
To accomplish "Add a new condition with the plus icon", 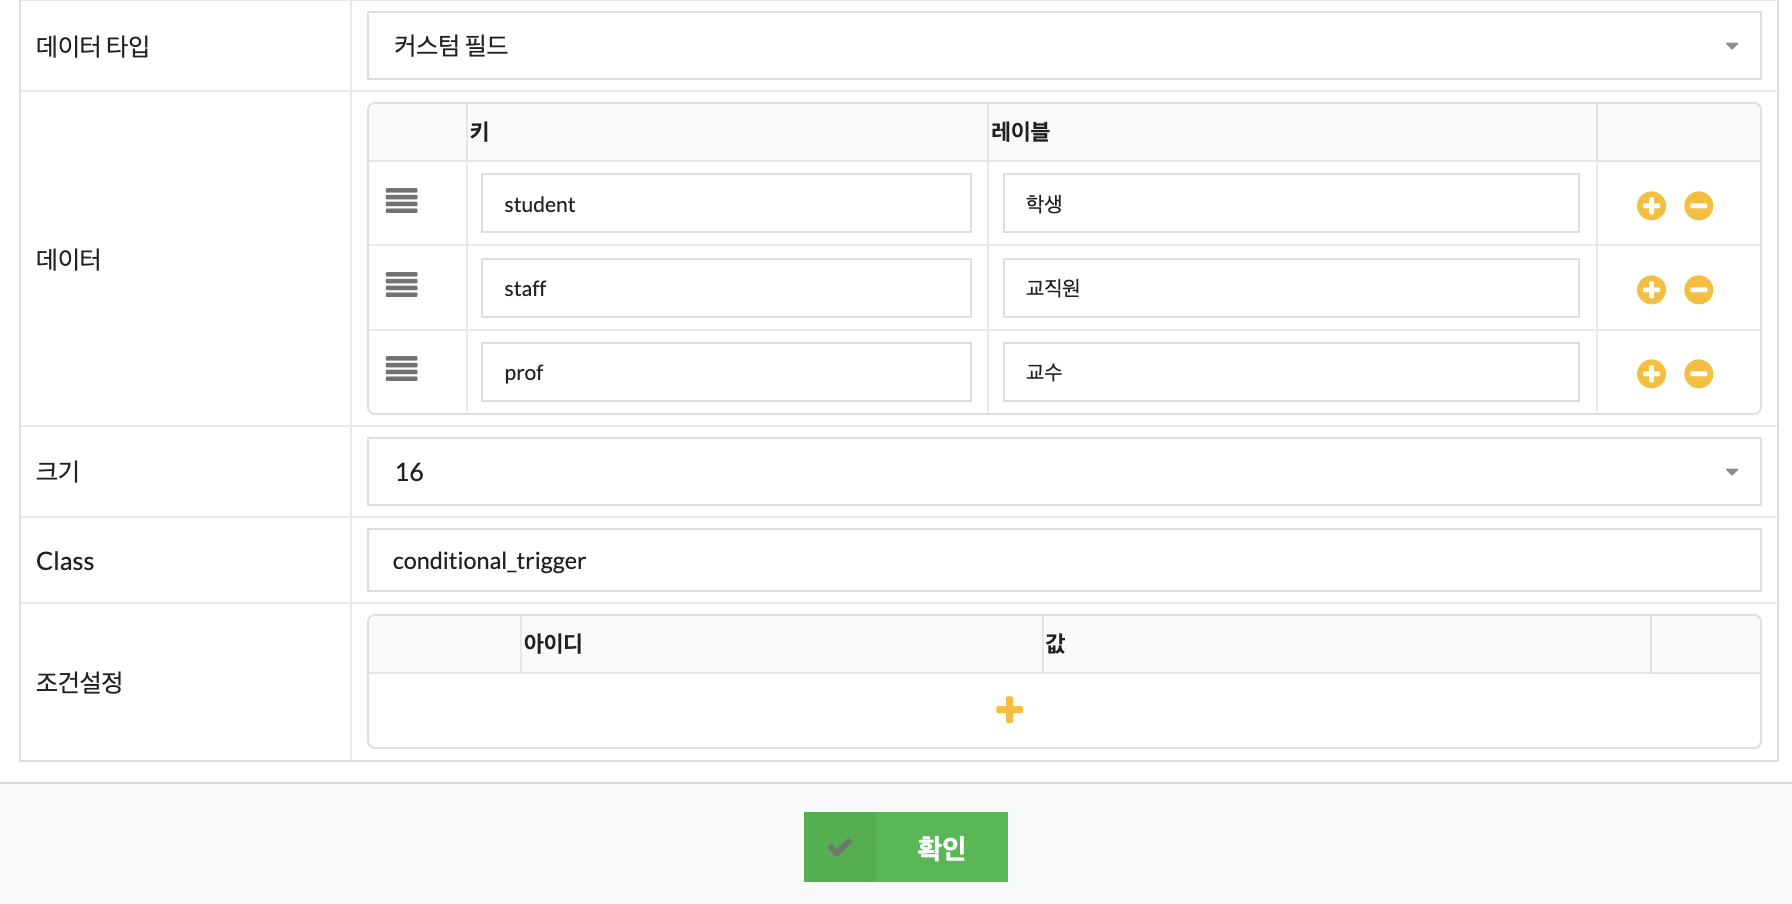I will click(1009, 710).
